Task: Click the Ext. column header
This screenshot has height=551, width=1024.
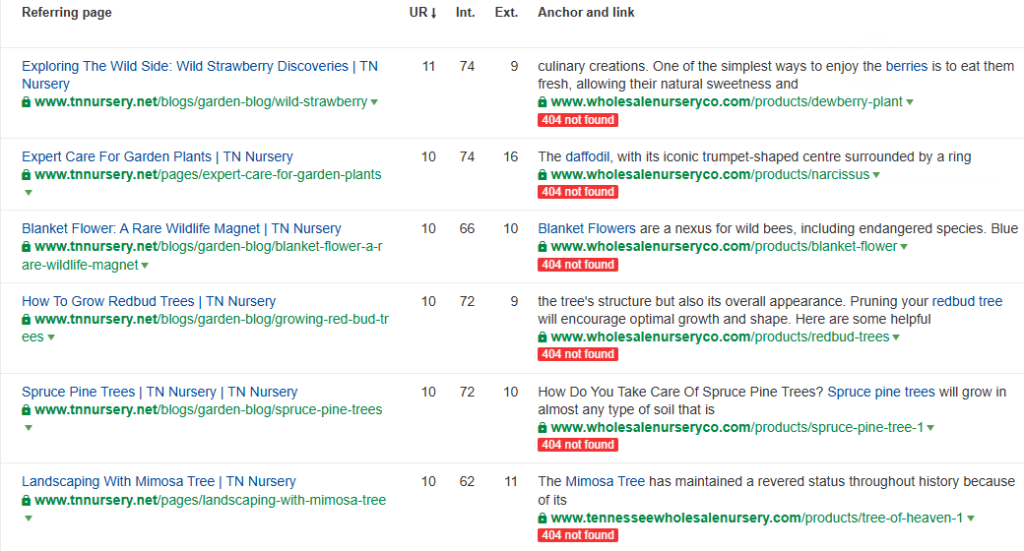Action: 506,13
